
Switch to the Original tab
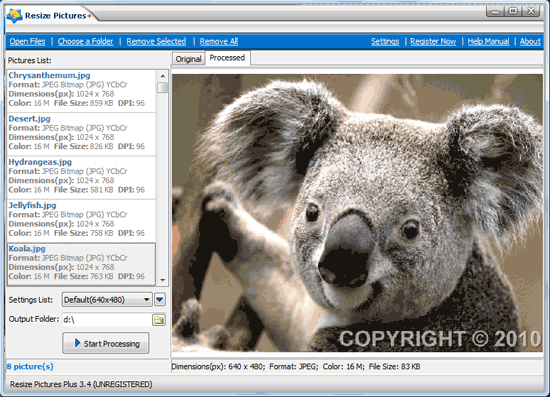coord(188,59)
